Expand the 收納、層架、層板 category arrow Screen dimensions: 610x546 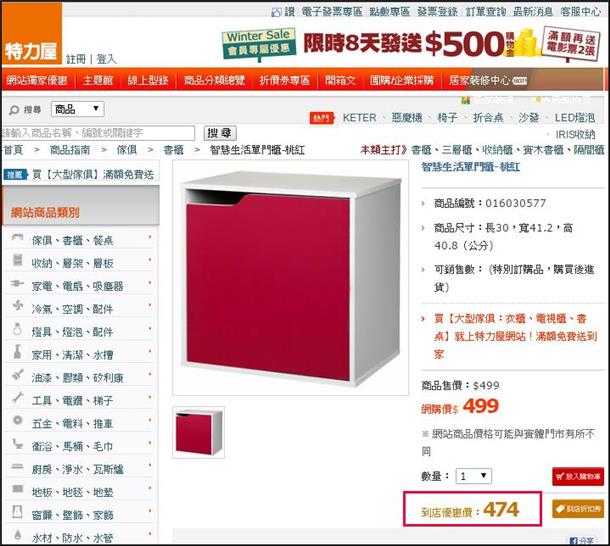point(150,259)
